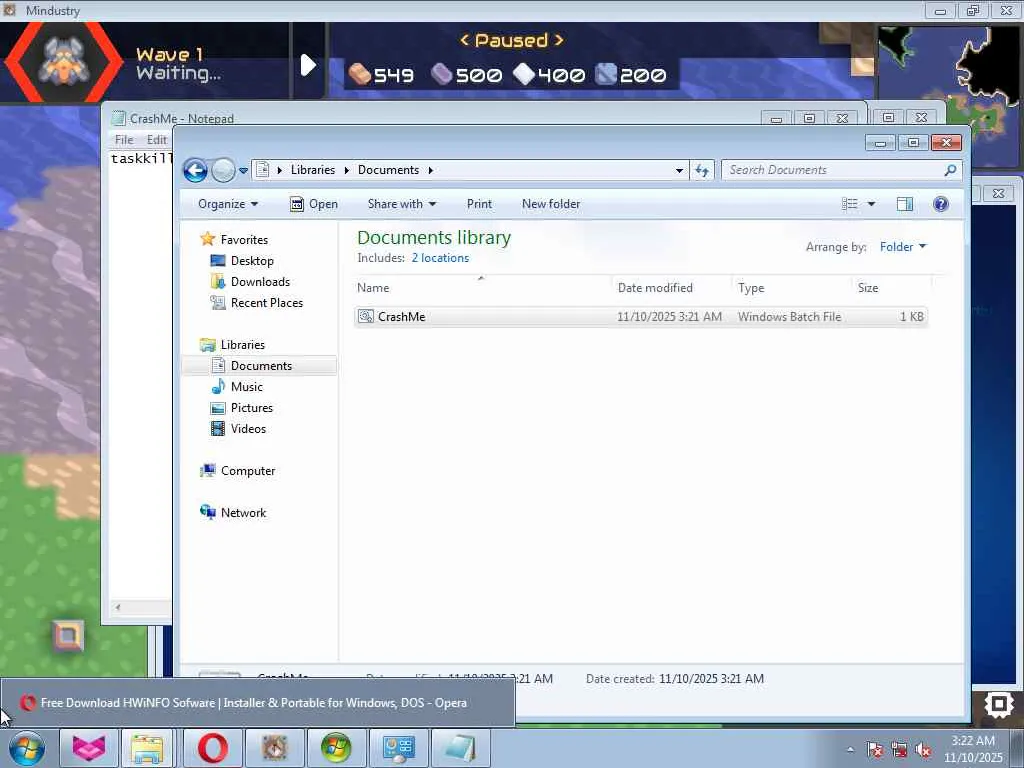1024x768 pixels.
Task: Click Libraries in the address breadcrumb
Action: tap(313, 170)
